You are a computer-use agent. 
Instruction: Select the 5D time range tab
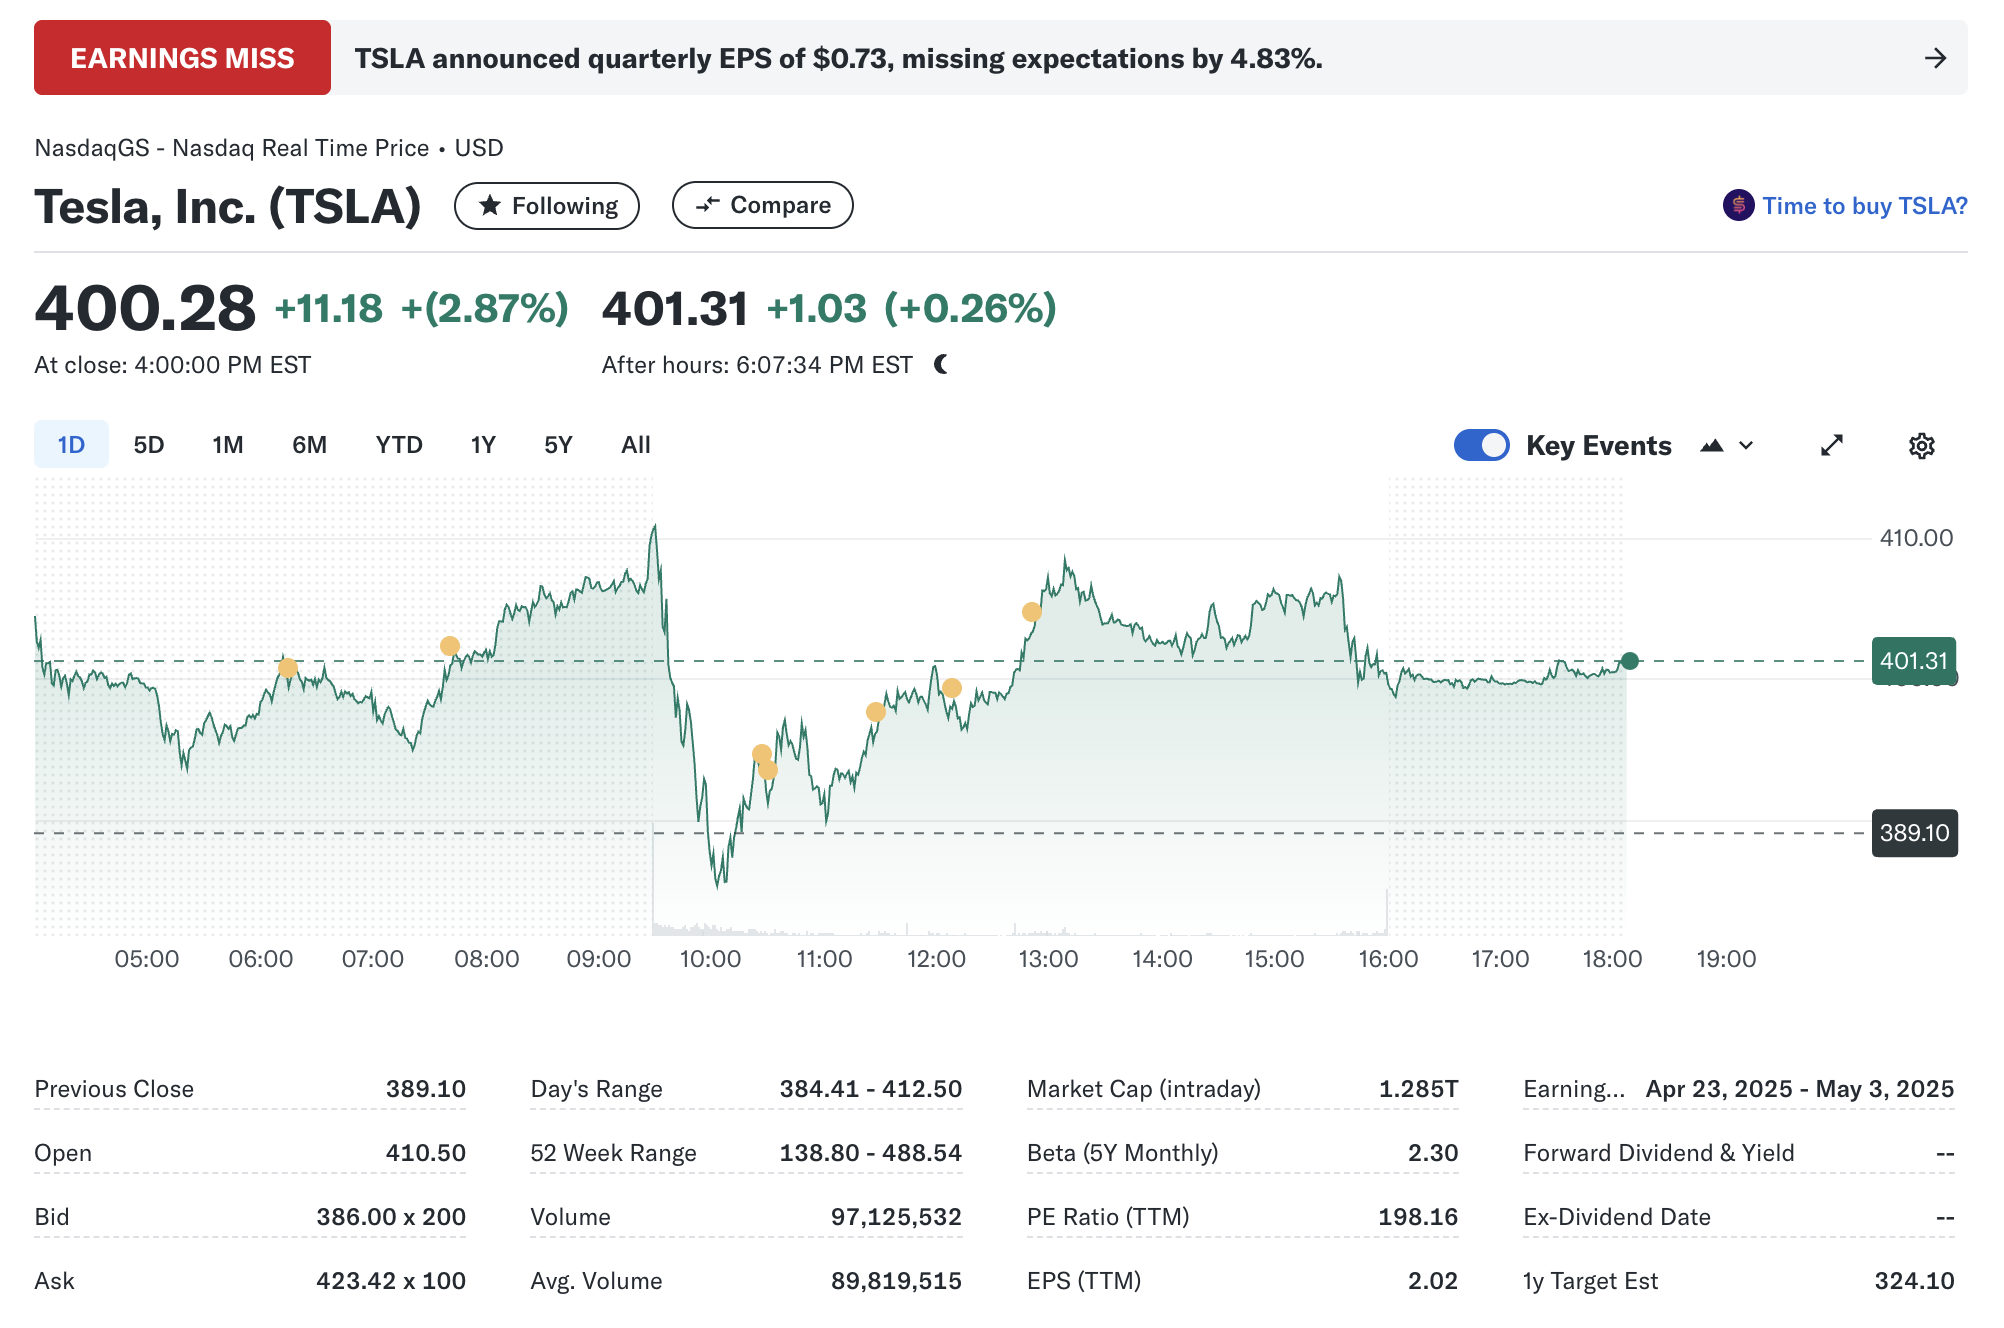tap(149, 445)
